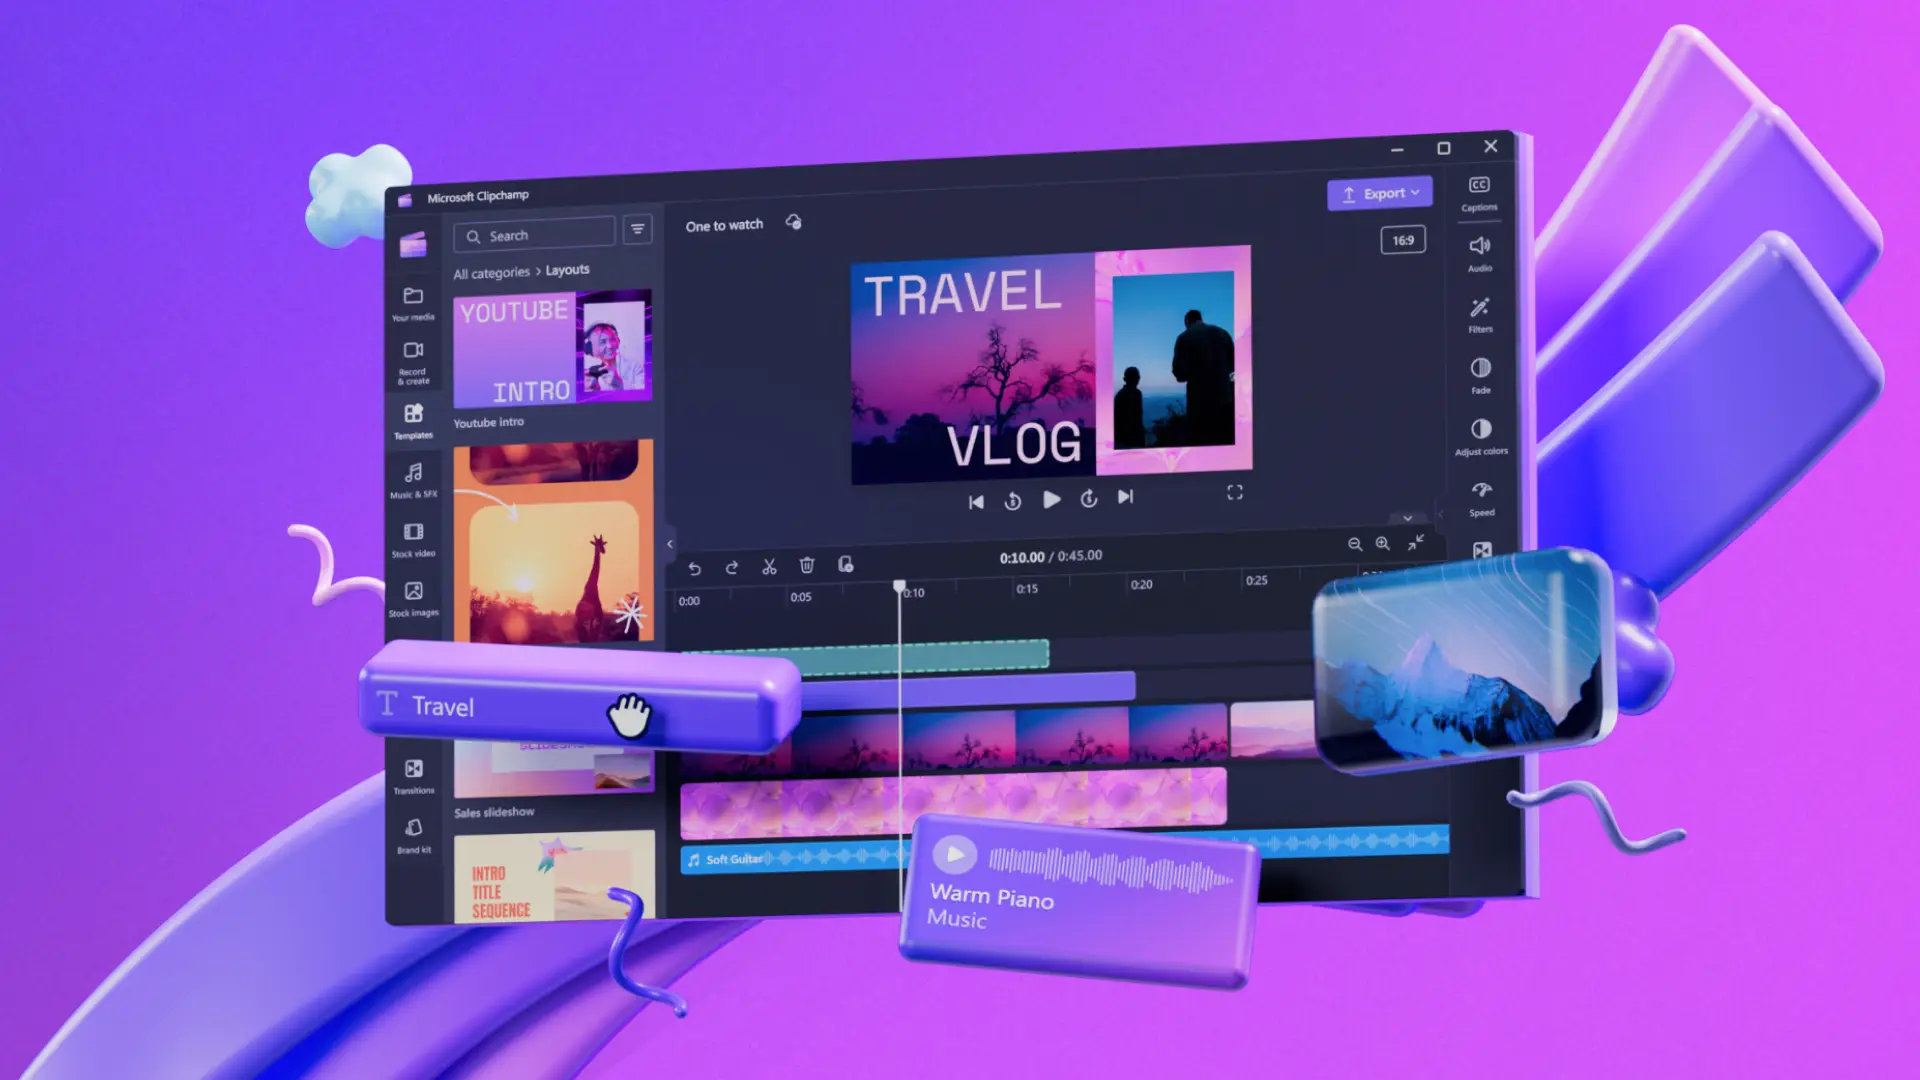
Task: Toggle the 16:9 aspect ratio dropdown
Action: coord(1403,240)
